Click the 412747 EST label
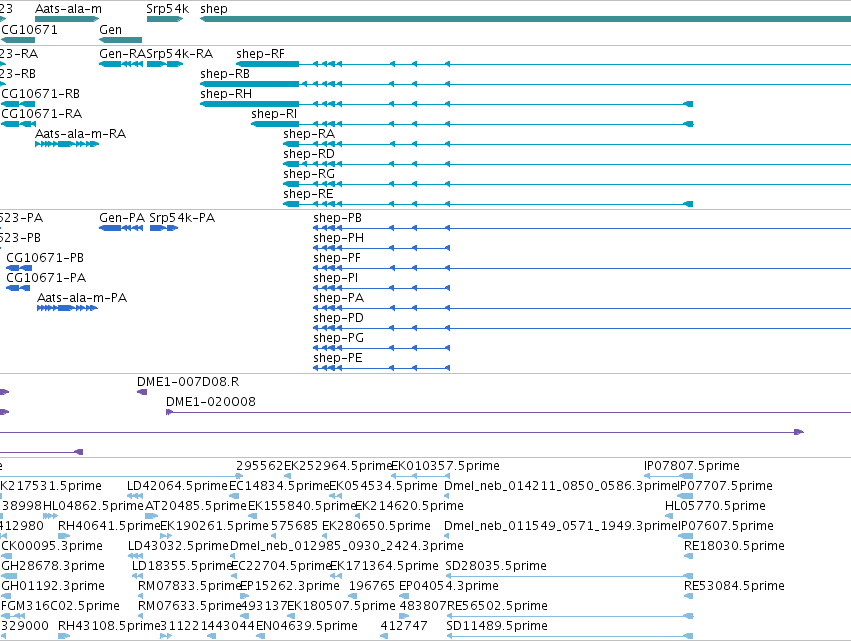 click(x=404, y=626)
